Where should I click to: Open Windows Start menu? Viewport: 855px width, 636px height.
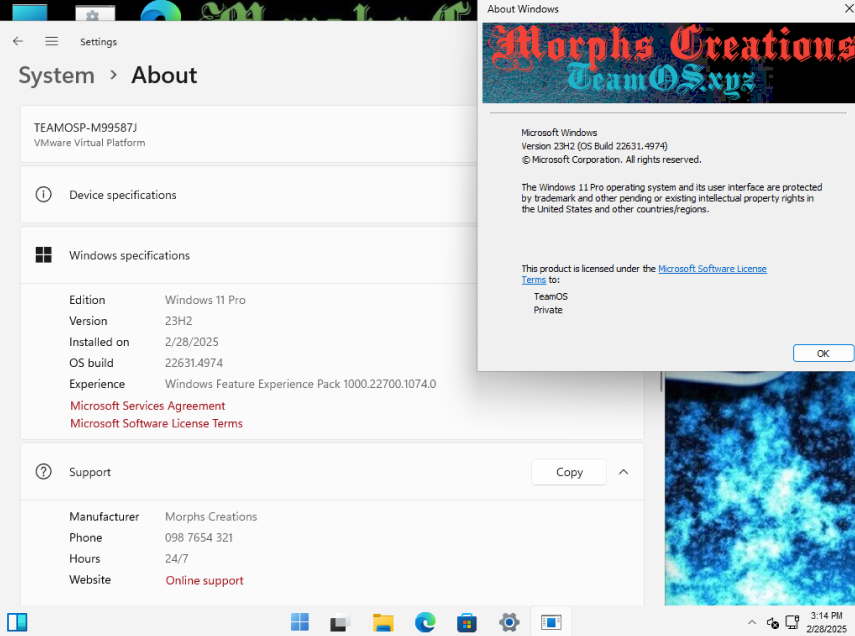click(x=300, y=622)
